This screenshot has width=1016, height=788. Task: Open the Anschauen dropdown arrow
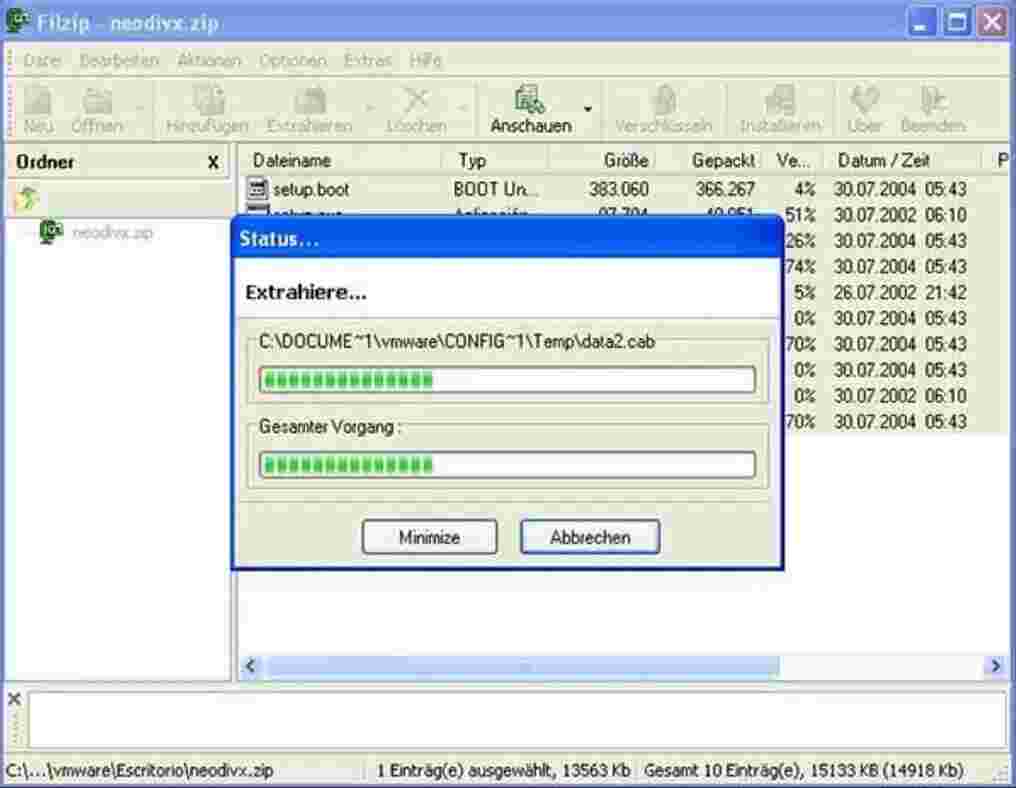click(x=587, y=110)
